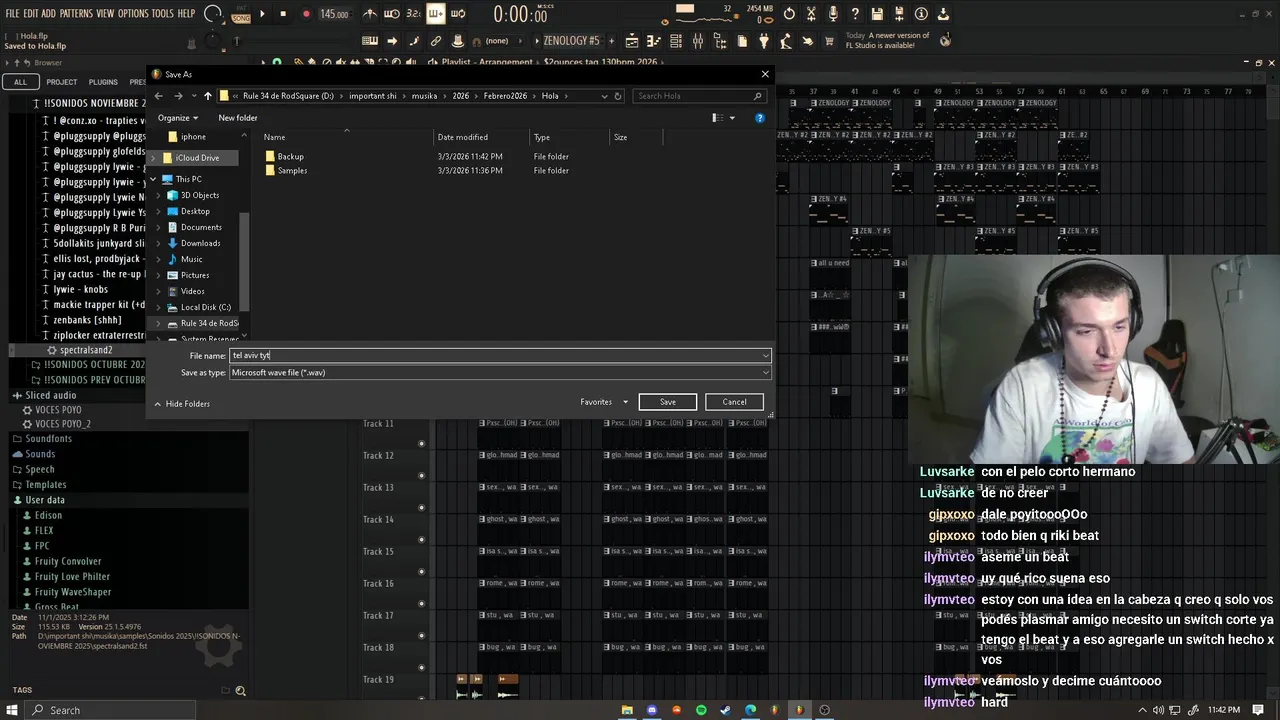Select the Backup folder in file list
Viewport: 1280px width, 720px height.
pyautogui.click(x=291, y=157)
